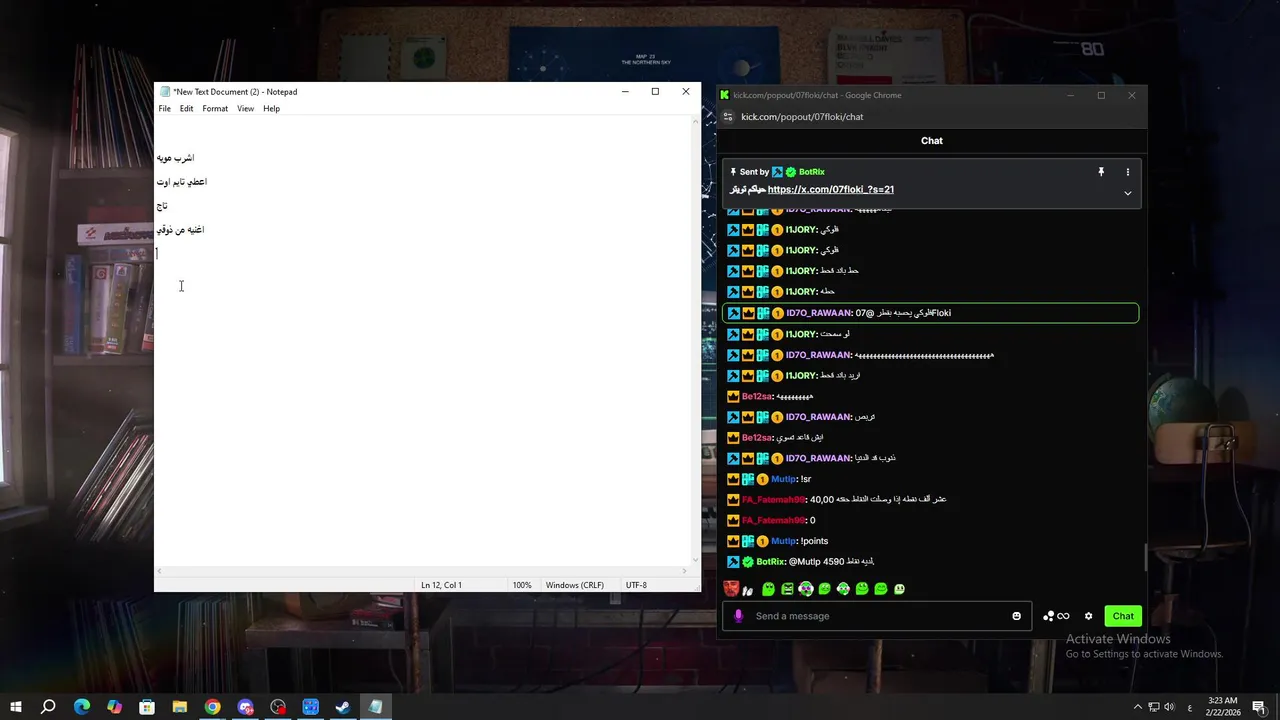Click the Ln 12, Col 1 status bar entry
Image resolution: width=1280 pixels, height=720 pixels.
tap(441, 585)
